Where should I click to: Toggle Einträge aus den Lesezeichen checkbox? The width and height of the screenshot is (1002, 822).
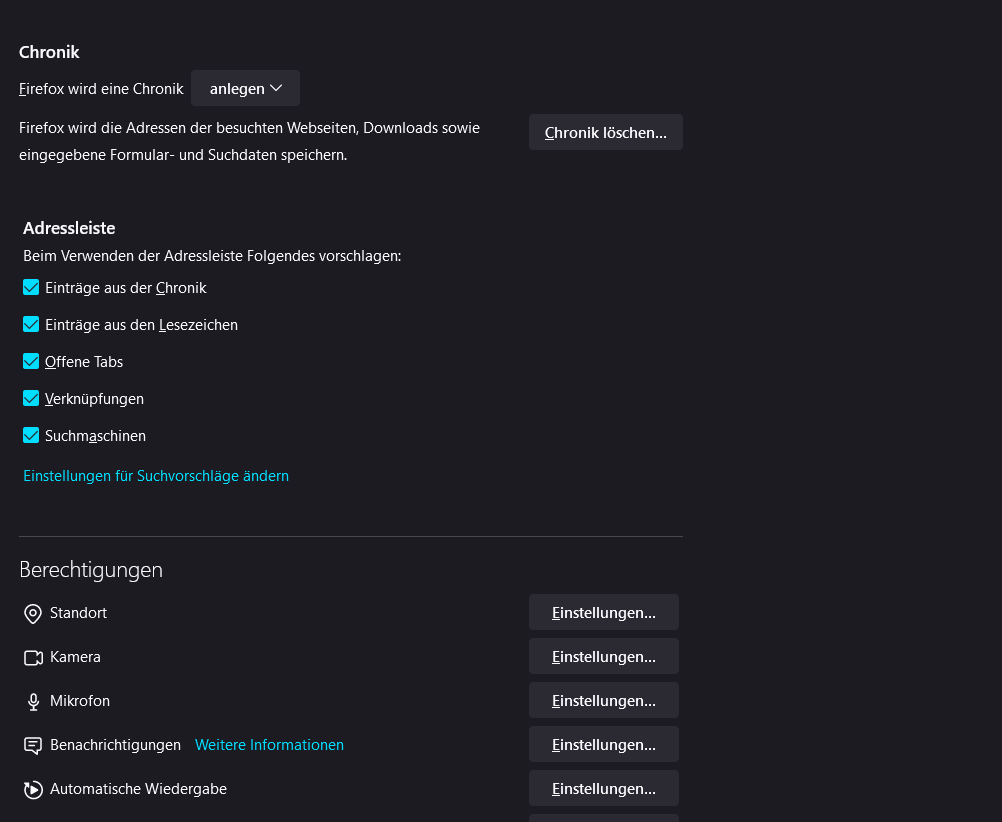point(31,324)
